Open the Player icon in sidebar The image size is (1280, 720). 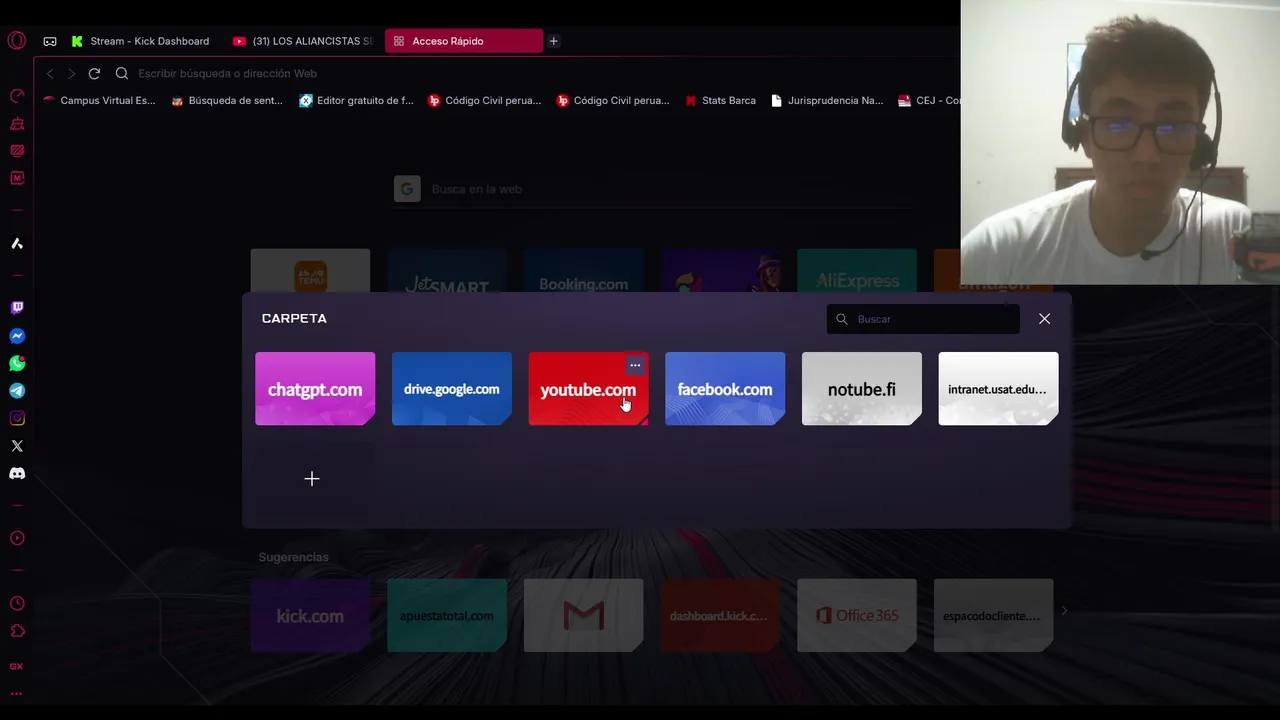[17, 538]
